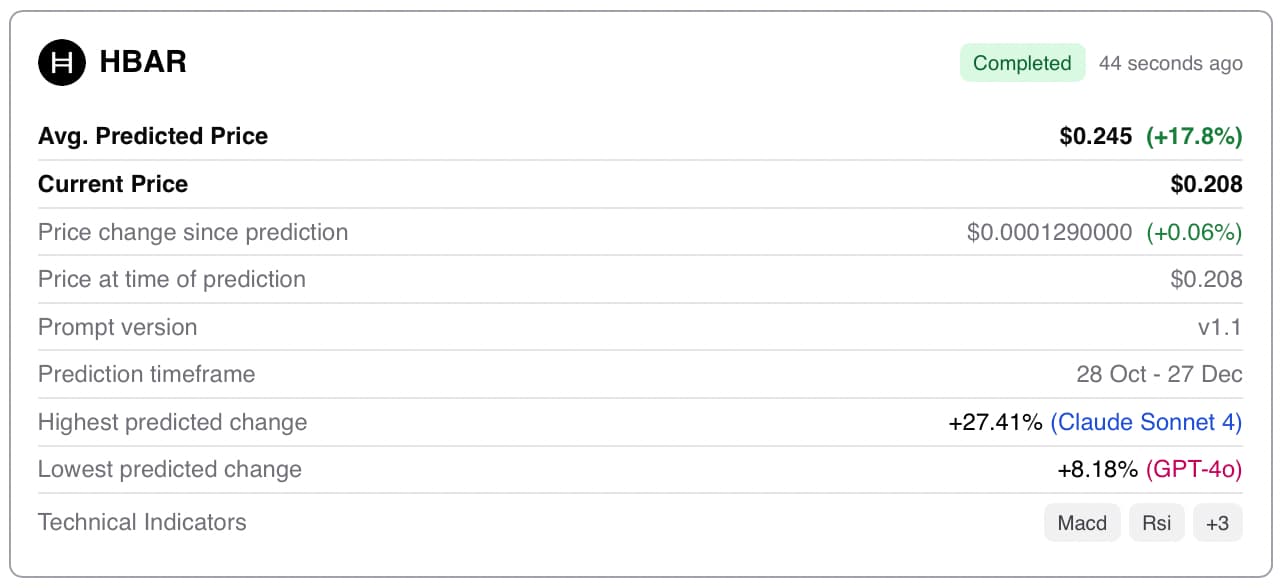The image size is (1281, 588).
Task: Click the 28 Oct - 27 Dec timeframe
Action: [1159, 374]
